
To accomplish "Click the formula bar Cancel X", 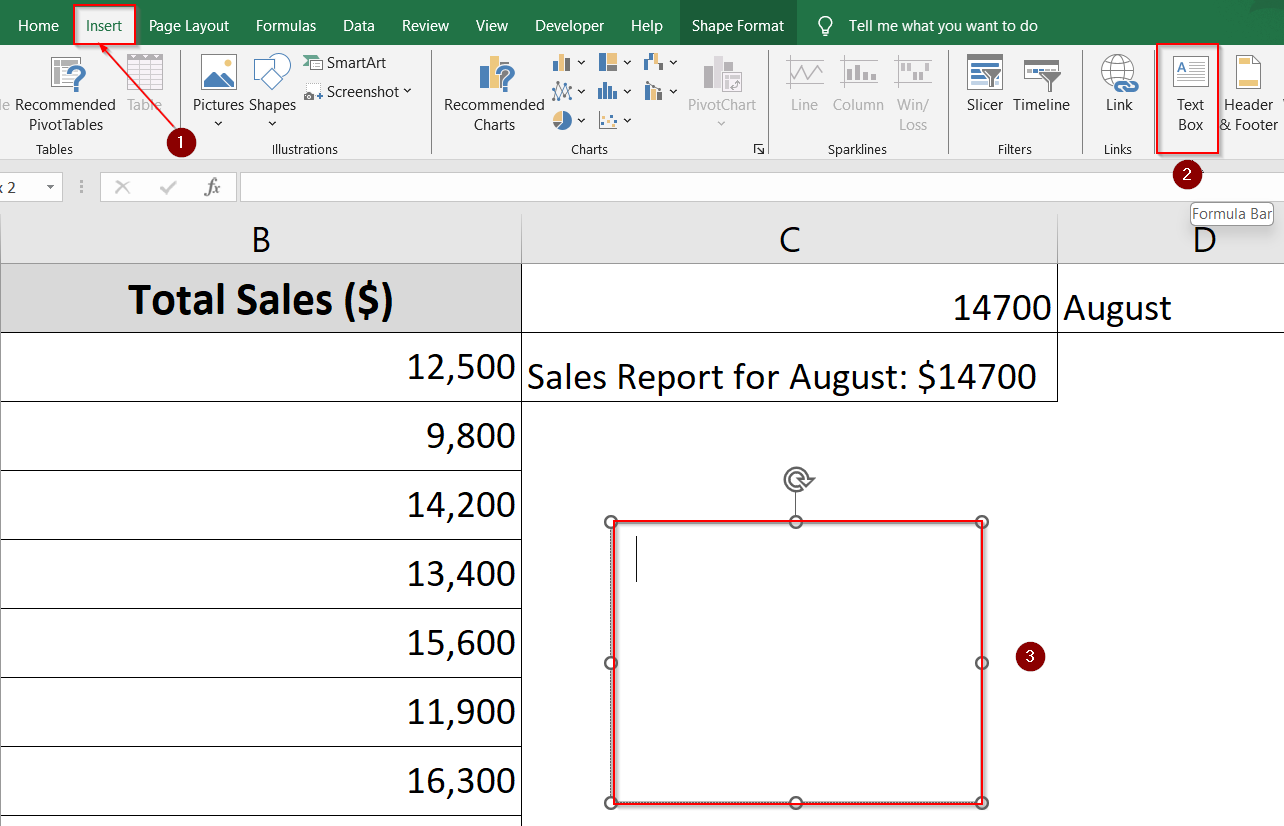I will pyautogui.click(x=122, y=187).
